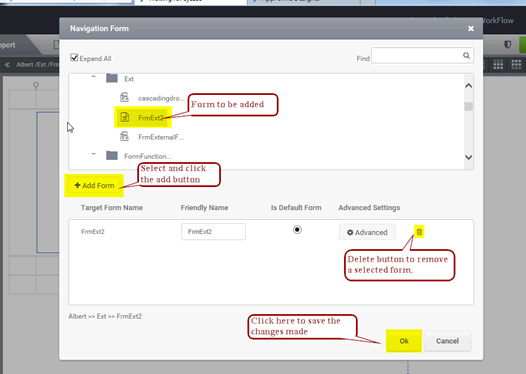Select the FormFunction... folder icon
Viewport: 526px width, 374px height.
112,155
